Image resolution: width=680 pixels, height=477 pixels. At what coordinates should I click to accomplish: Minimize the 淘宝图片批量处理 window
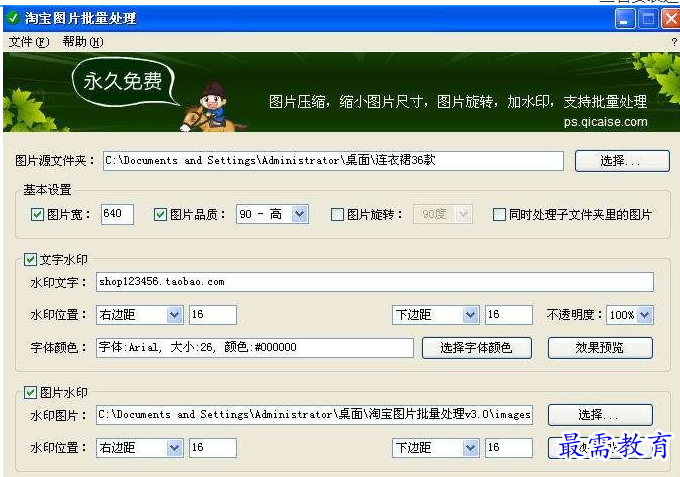(625, 19)
